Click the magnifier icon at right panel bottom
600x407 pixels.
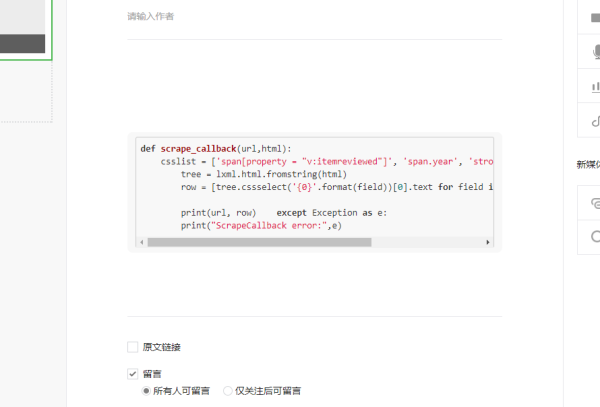coord(595,236)
